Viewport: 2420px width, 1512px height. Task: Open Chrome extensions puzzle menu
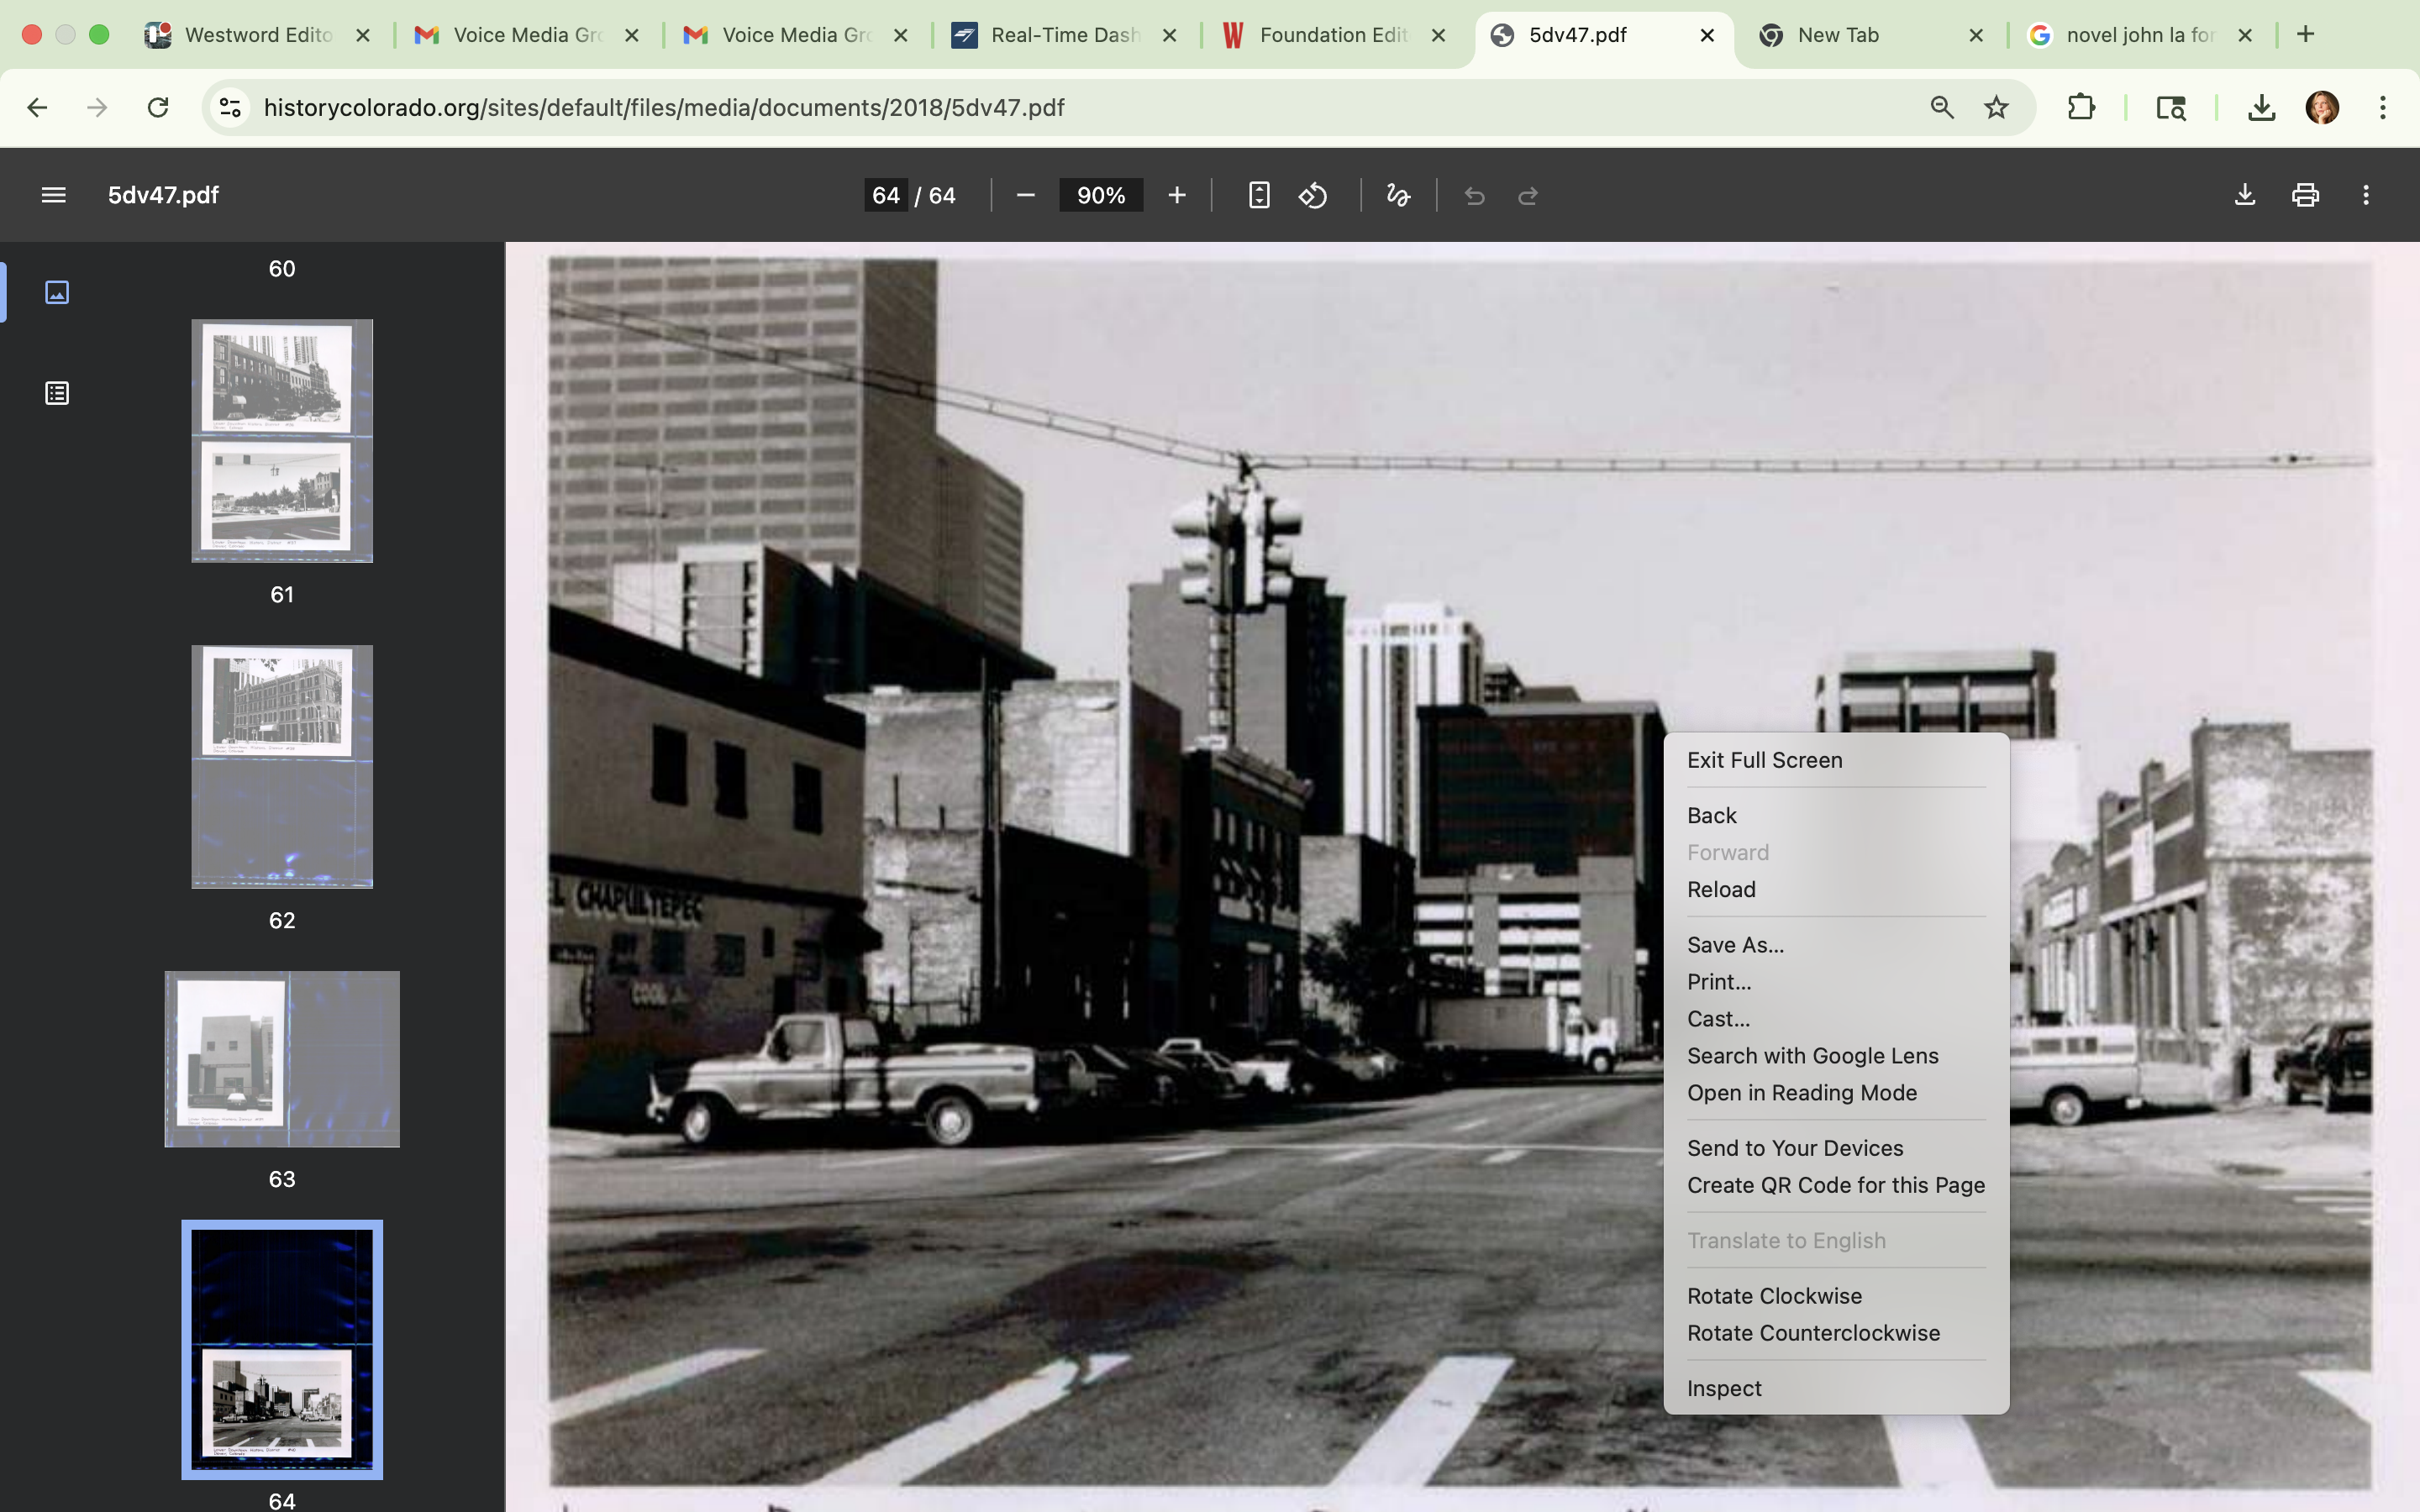2080,107
